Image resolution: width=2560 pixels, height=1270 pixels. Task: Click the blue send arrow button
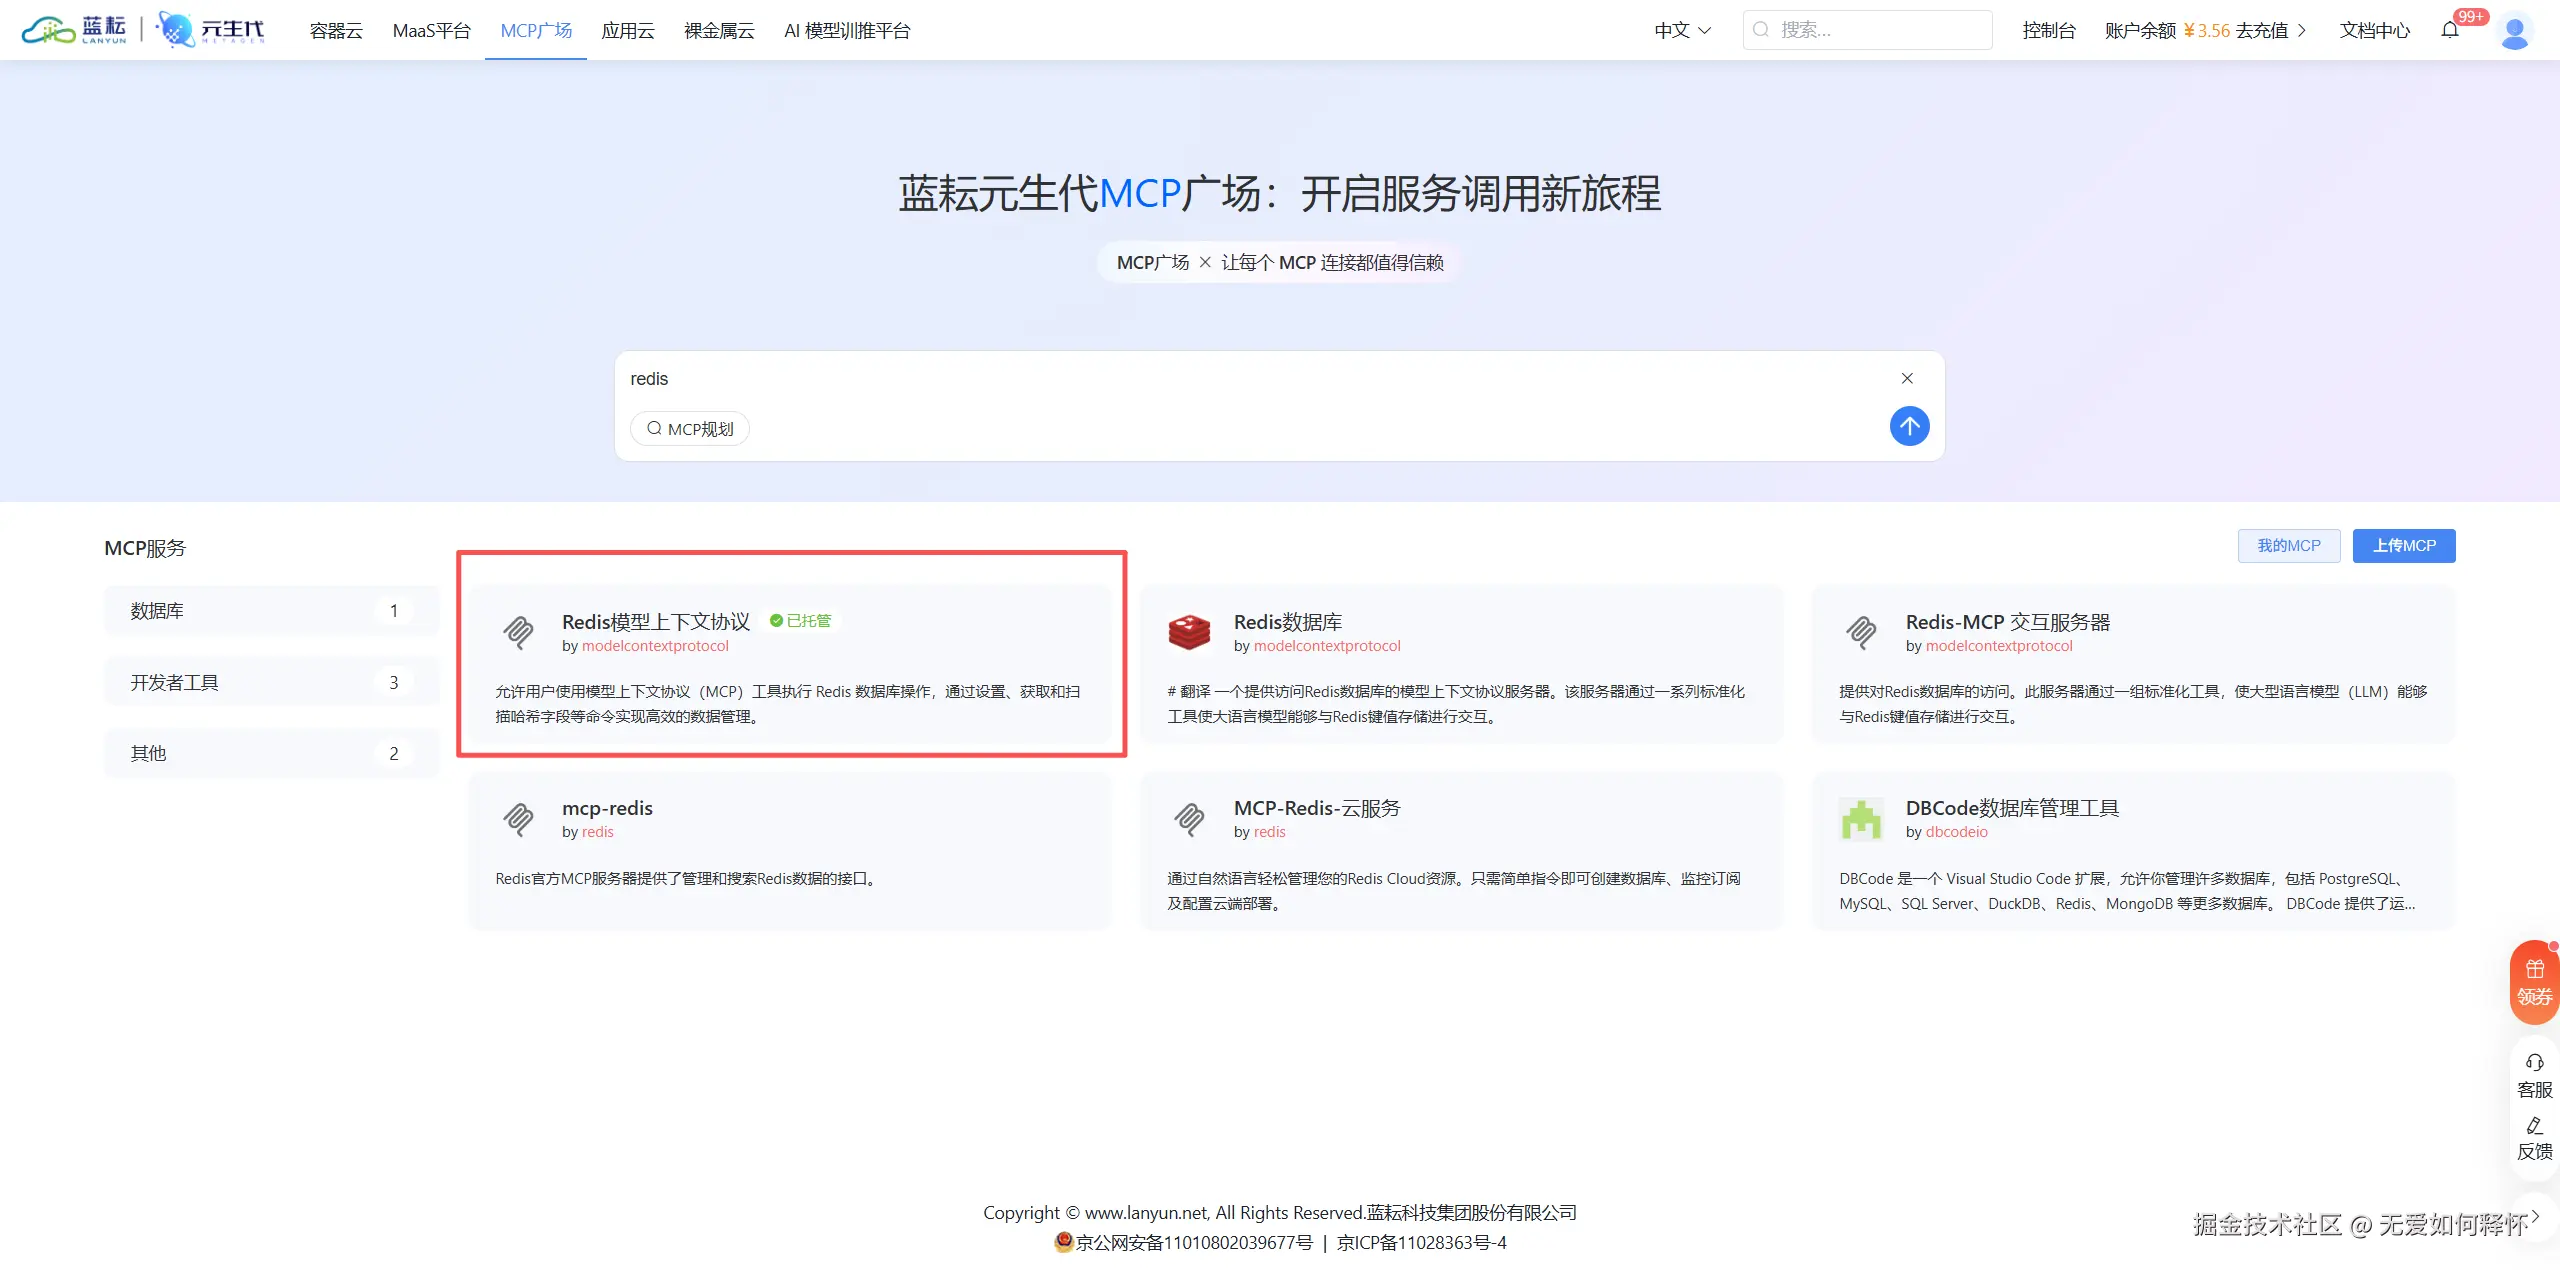pos(1909,426)
